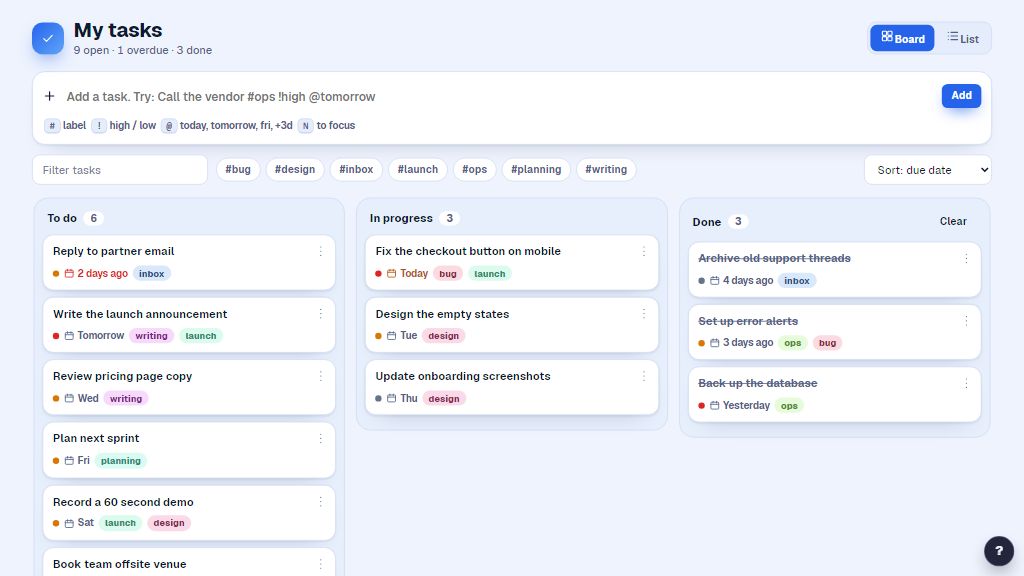
Task: Toggle the #bug filter chip
Action: (x=238, y=170)
